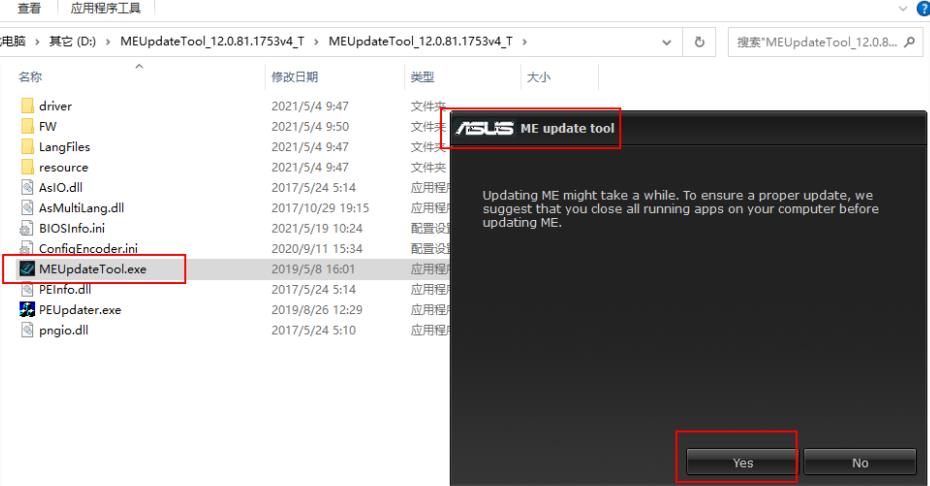The image size is (930, 486).
Task: Select the FW folder icon
Action: pos(27,126)
